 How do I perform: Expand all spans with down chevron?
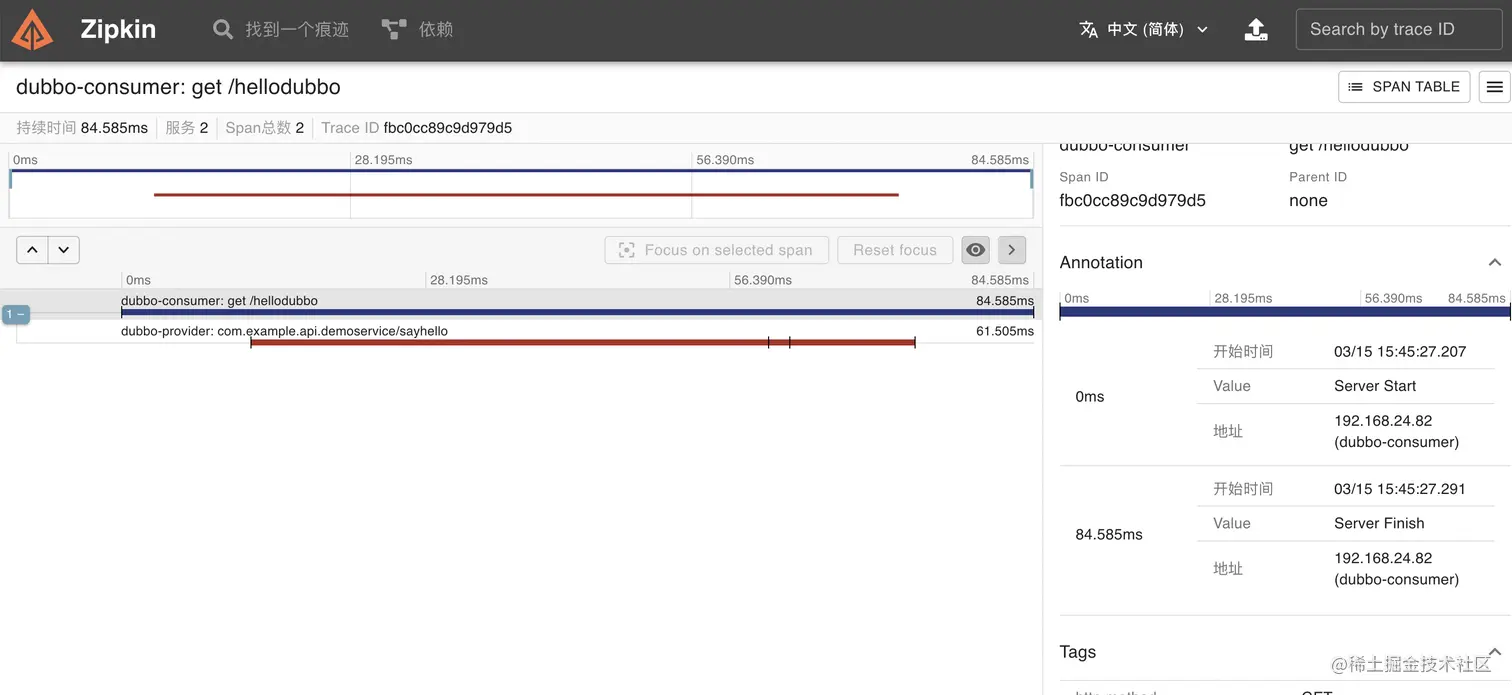click(x=64, y=250)
